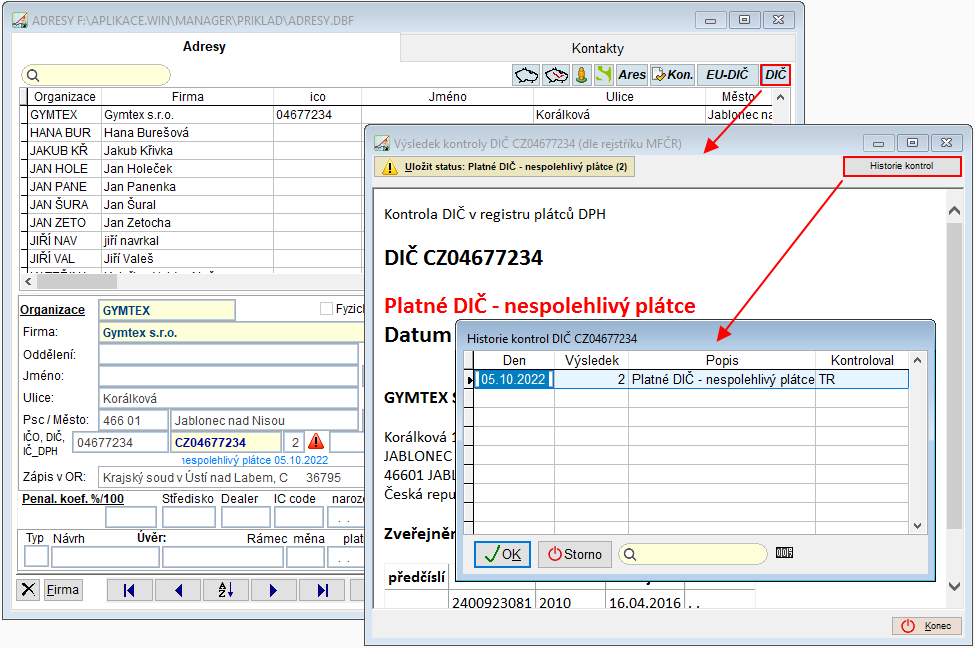Click the PSC field 466 01

click(x=133, y=420)
